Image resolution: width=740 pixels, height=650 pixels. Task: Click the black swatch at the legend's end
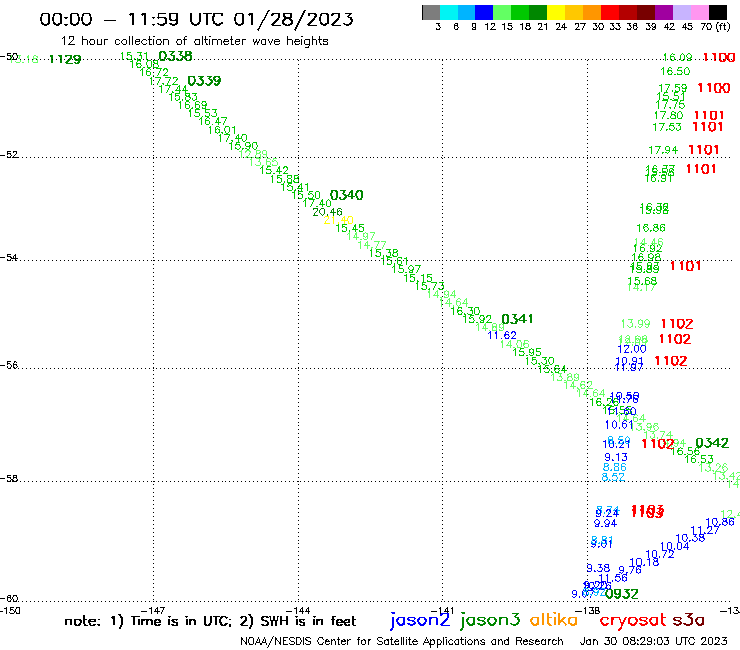pos(717,12)
